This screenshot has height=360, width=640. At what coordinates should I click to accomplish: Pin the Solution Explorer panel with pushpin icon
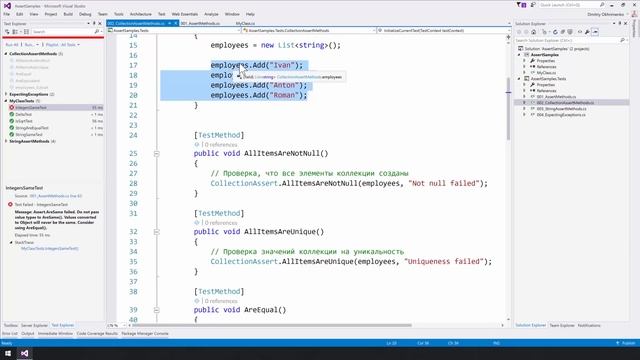tap(620, 24)
